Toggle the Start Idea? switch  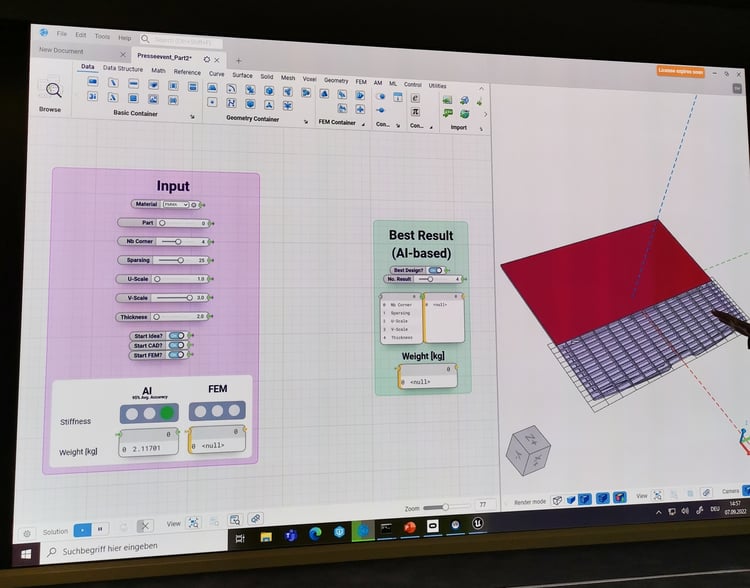click(x=176, y=336)
